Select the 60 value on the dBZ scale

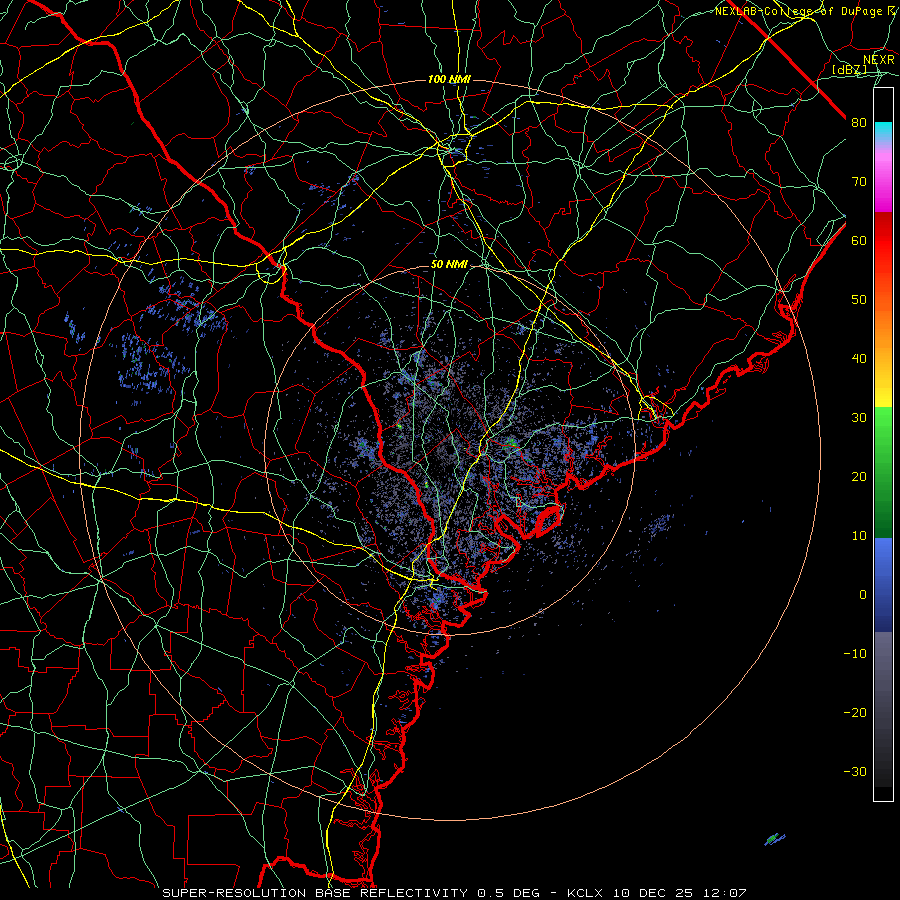tap(859, 241)
